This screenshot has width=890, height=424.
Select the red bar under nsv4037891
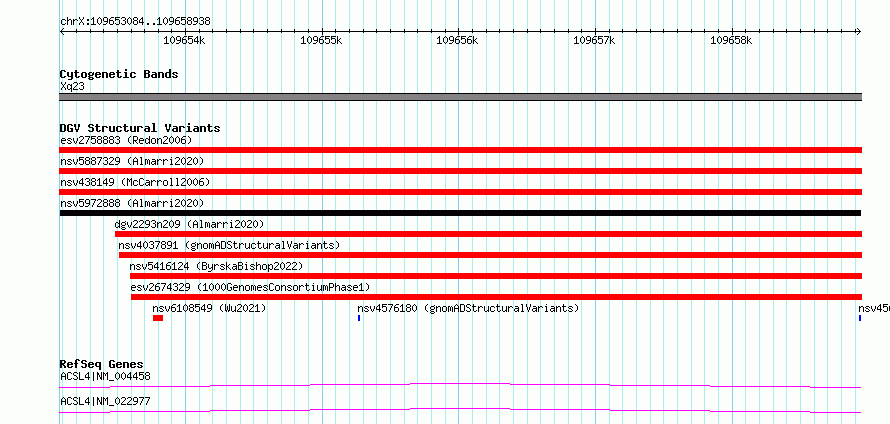point(490,255)
